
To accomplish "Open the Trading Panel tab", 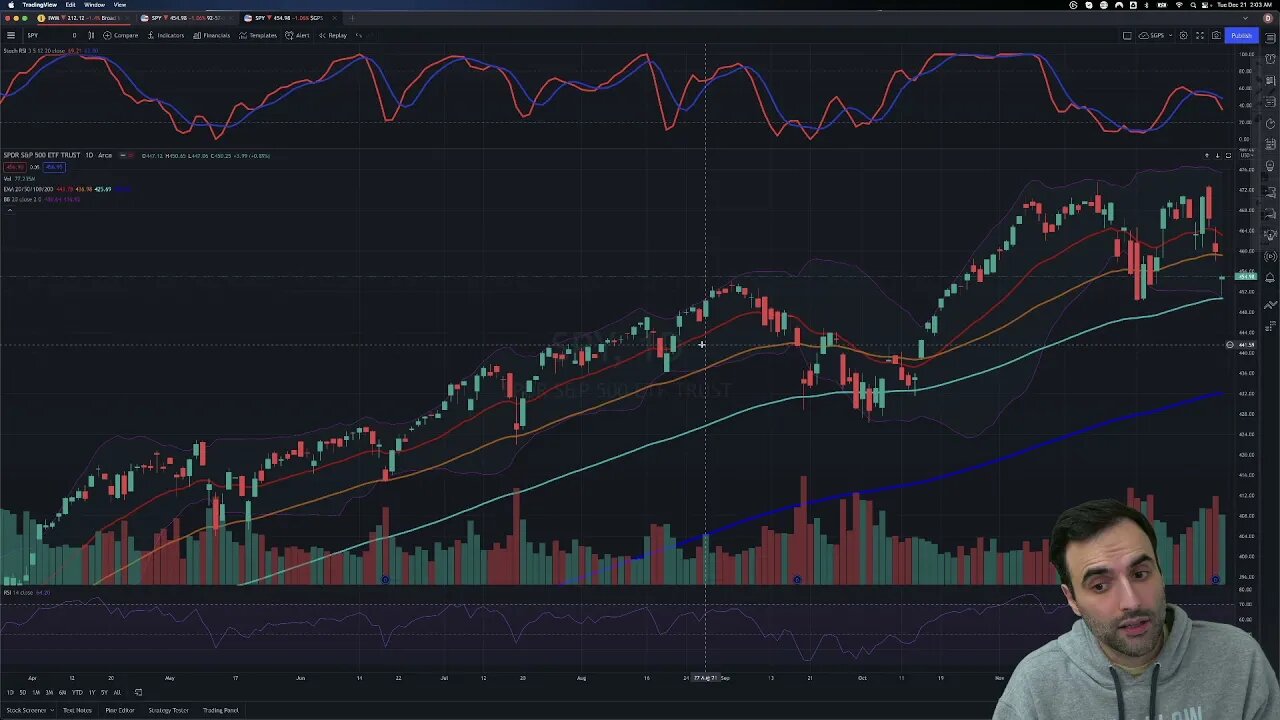I will click(220, 710).
